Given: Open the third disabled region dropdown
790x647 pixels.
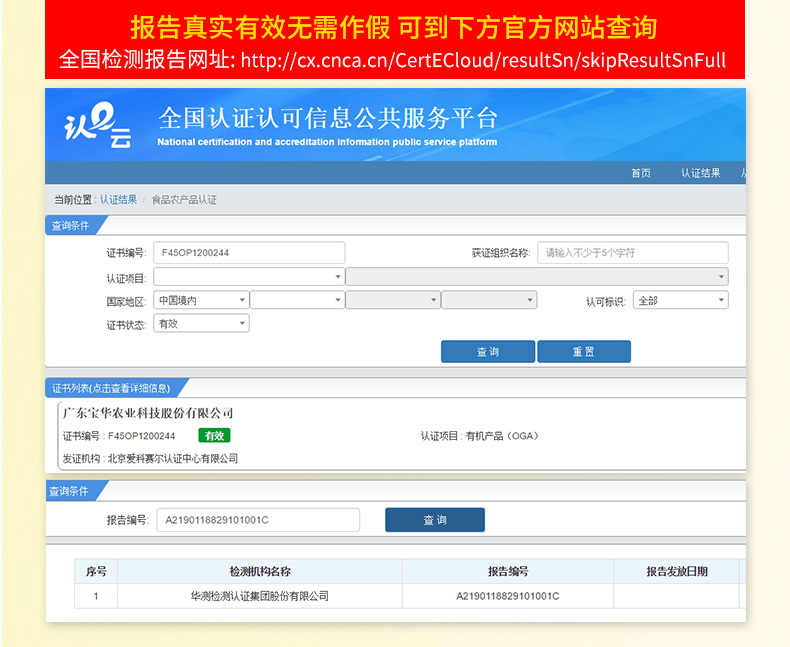Looking at the screenshot, I should (393, 300).
